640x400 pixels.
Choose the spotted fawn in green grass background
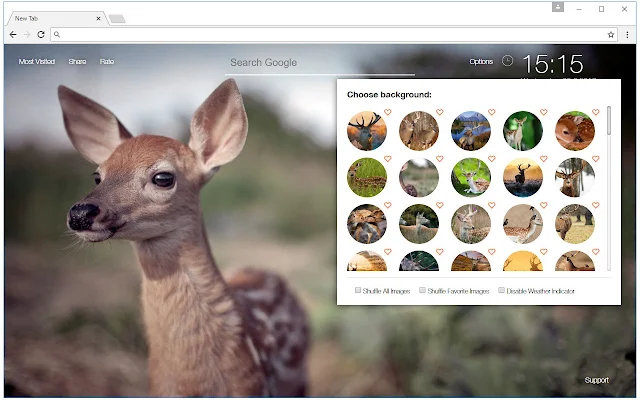pos(367,178)
